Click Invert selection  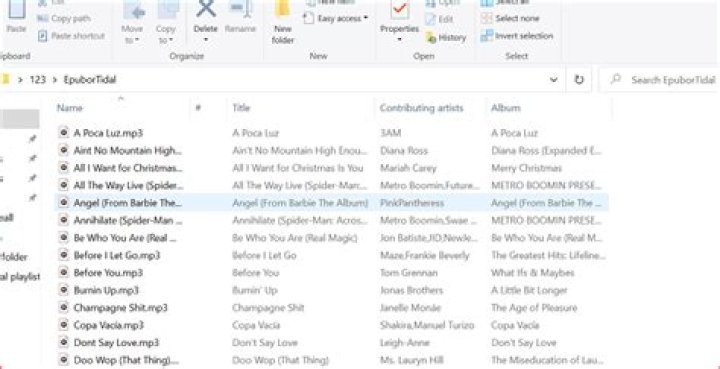517,36
